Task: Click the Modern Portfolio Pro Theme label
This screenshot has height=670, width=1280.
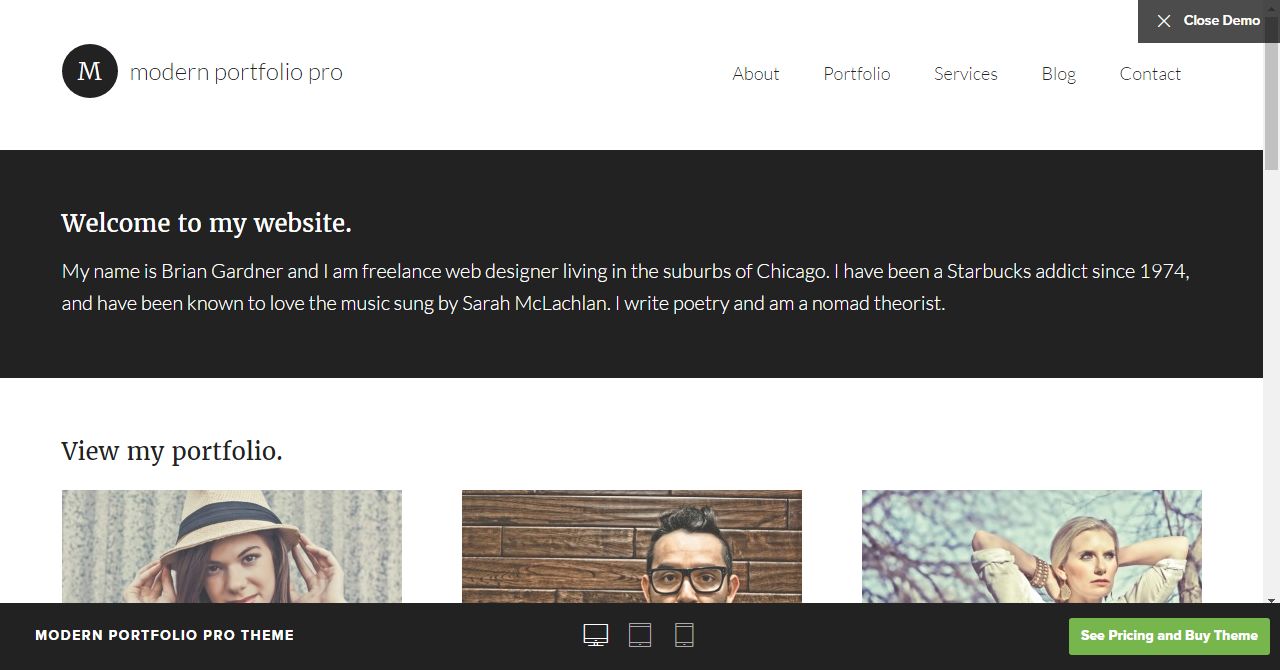Action: coord(164,635)
